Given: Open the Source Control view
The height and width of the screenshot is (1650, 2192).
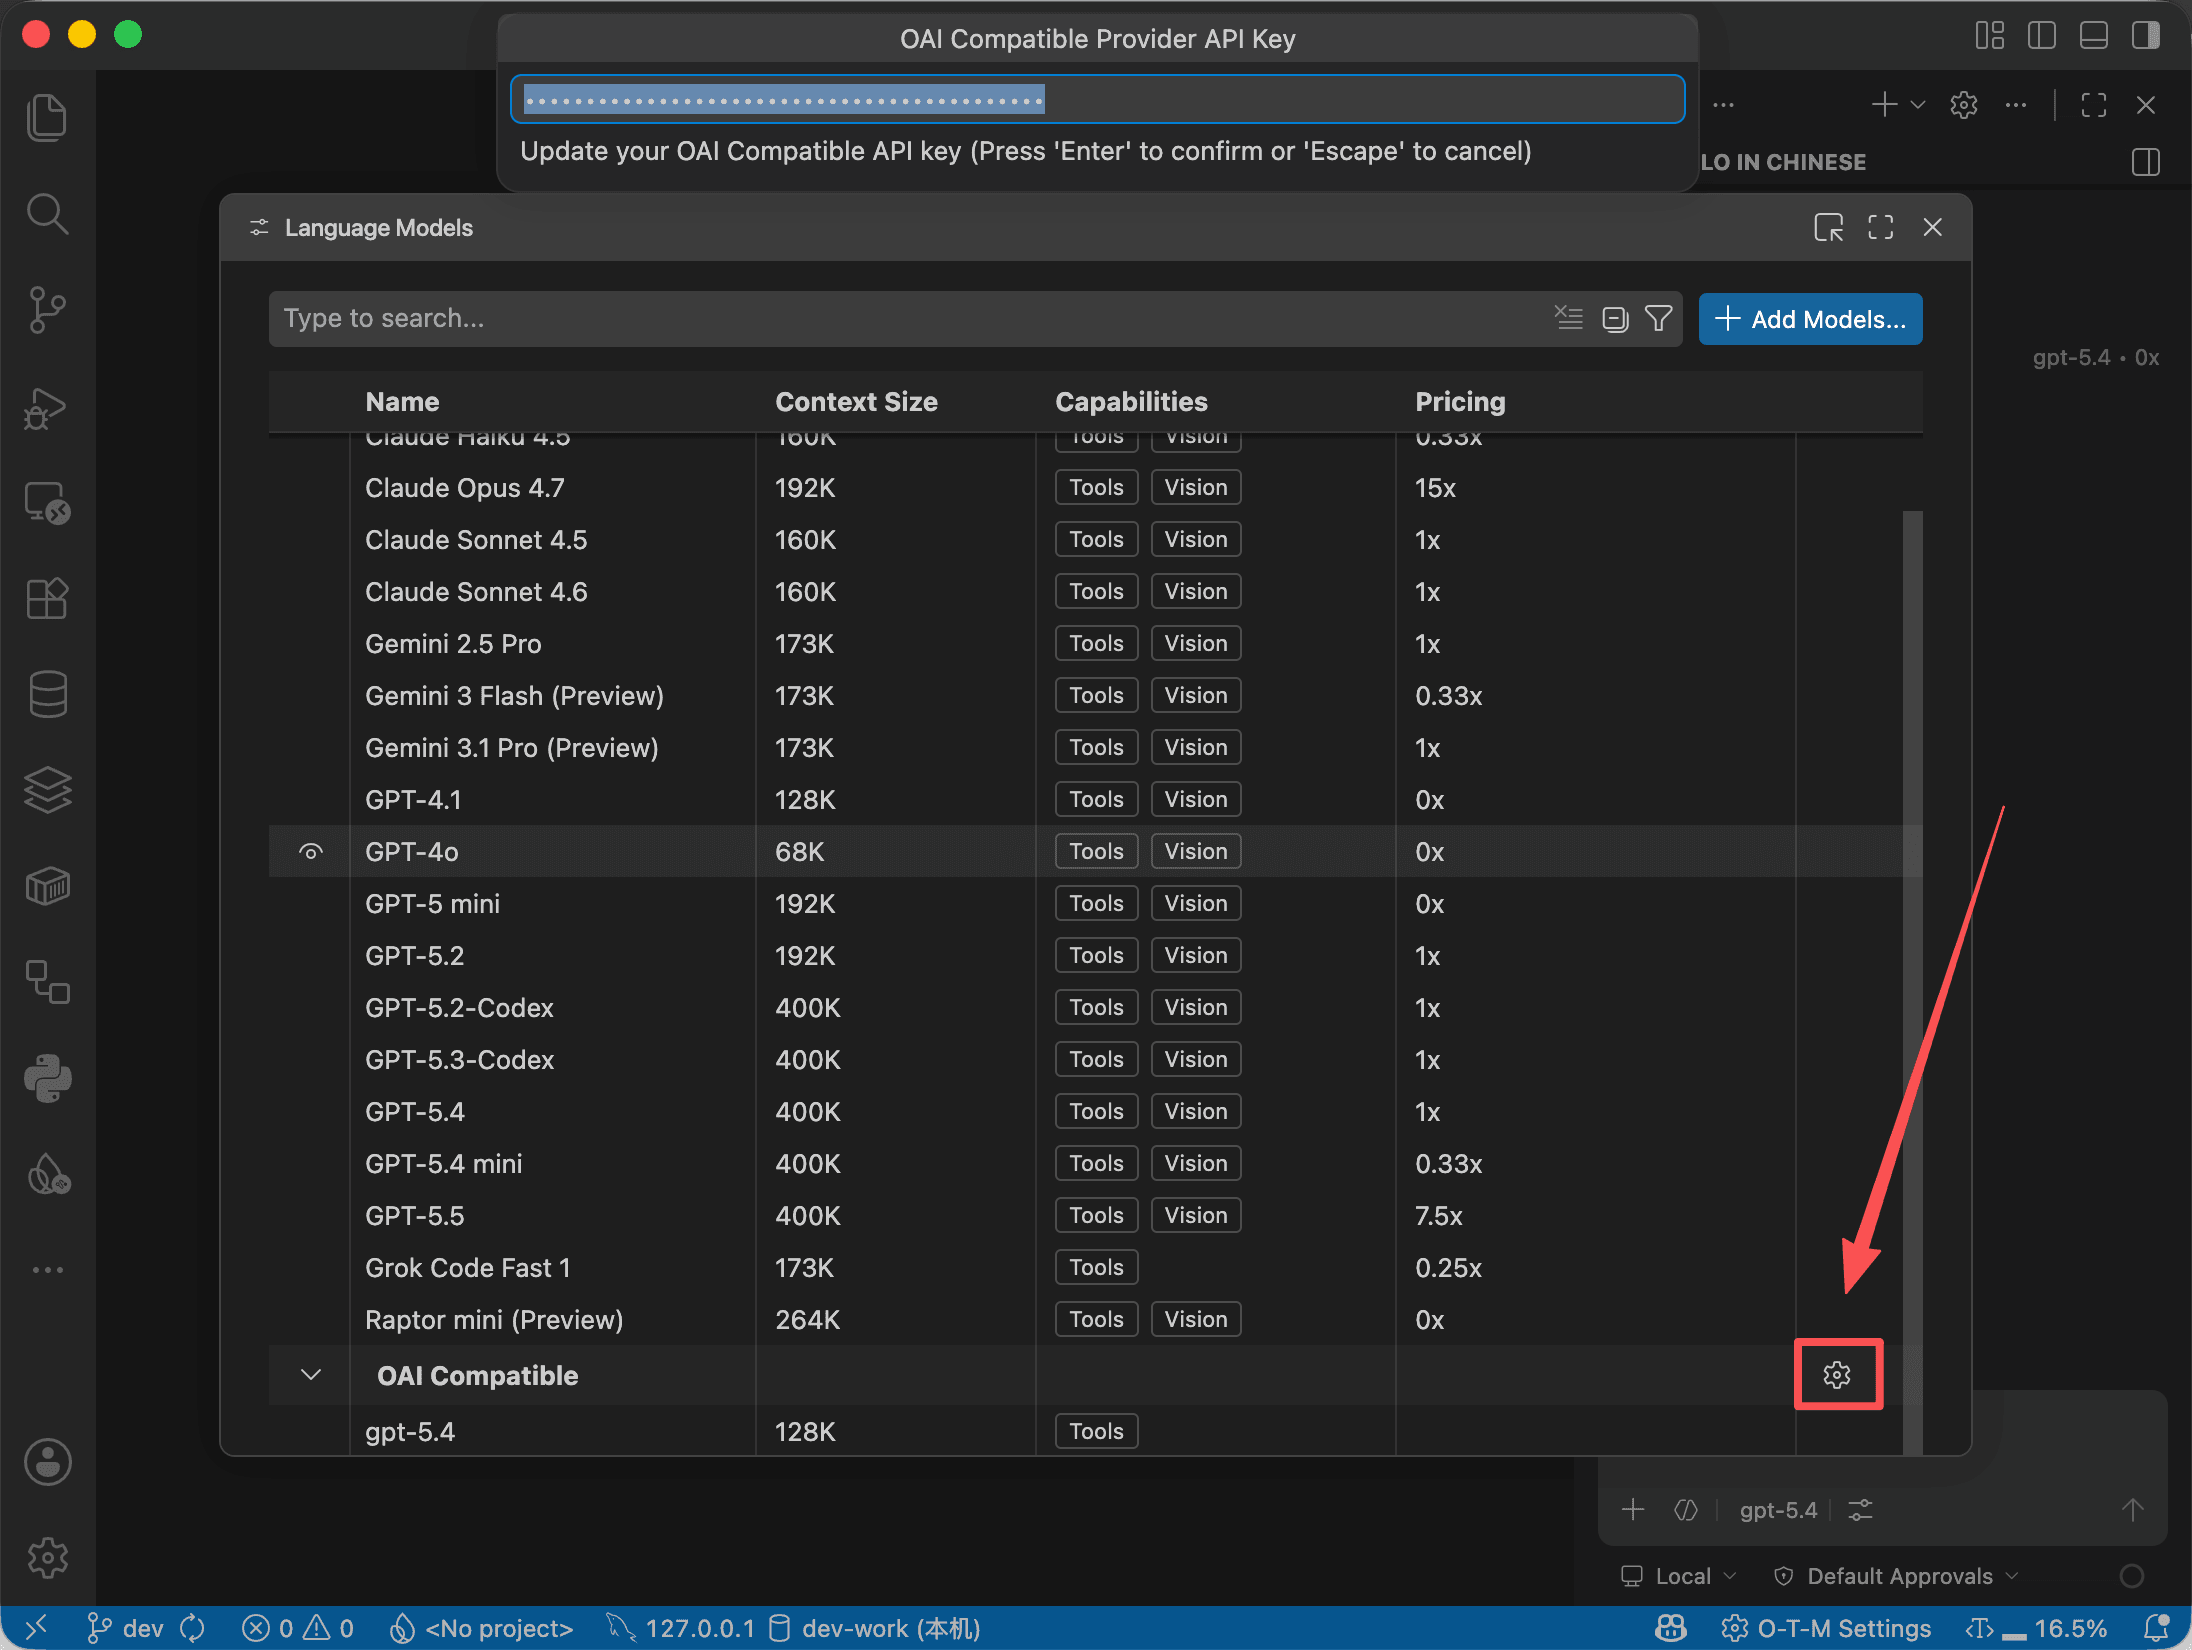Looking at the screenshot, I should [x=47, y=310].
